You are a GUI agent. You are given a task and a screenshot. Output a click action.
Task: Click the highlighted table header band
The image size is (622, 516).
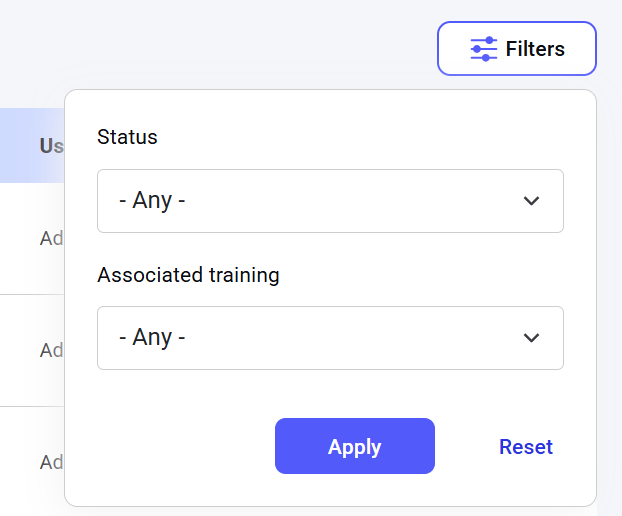[32, 145]
